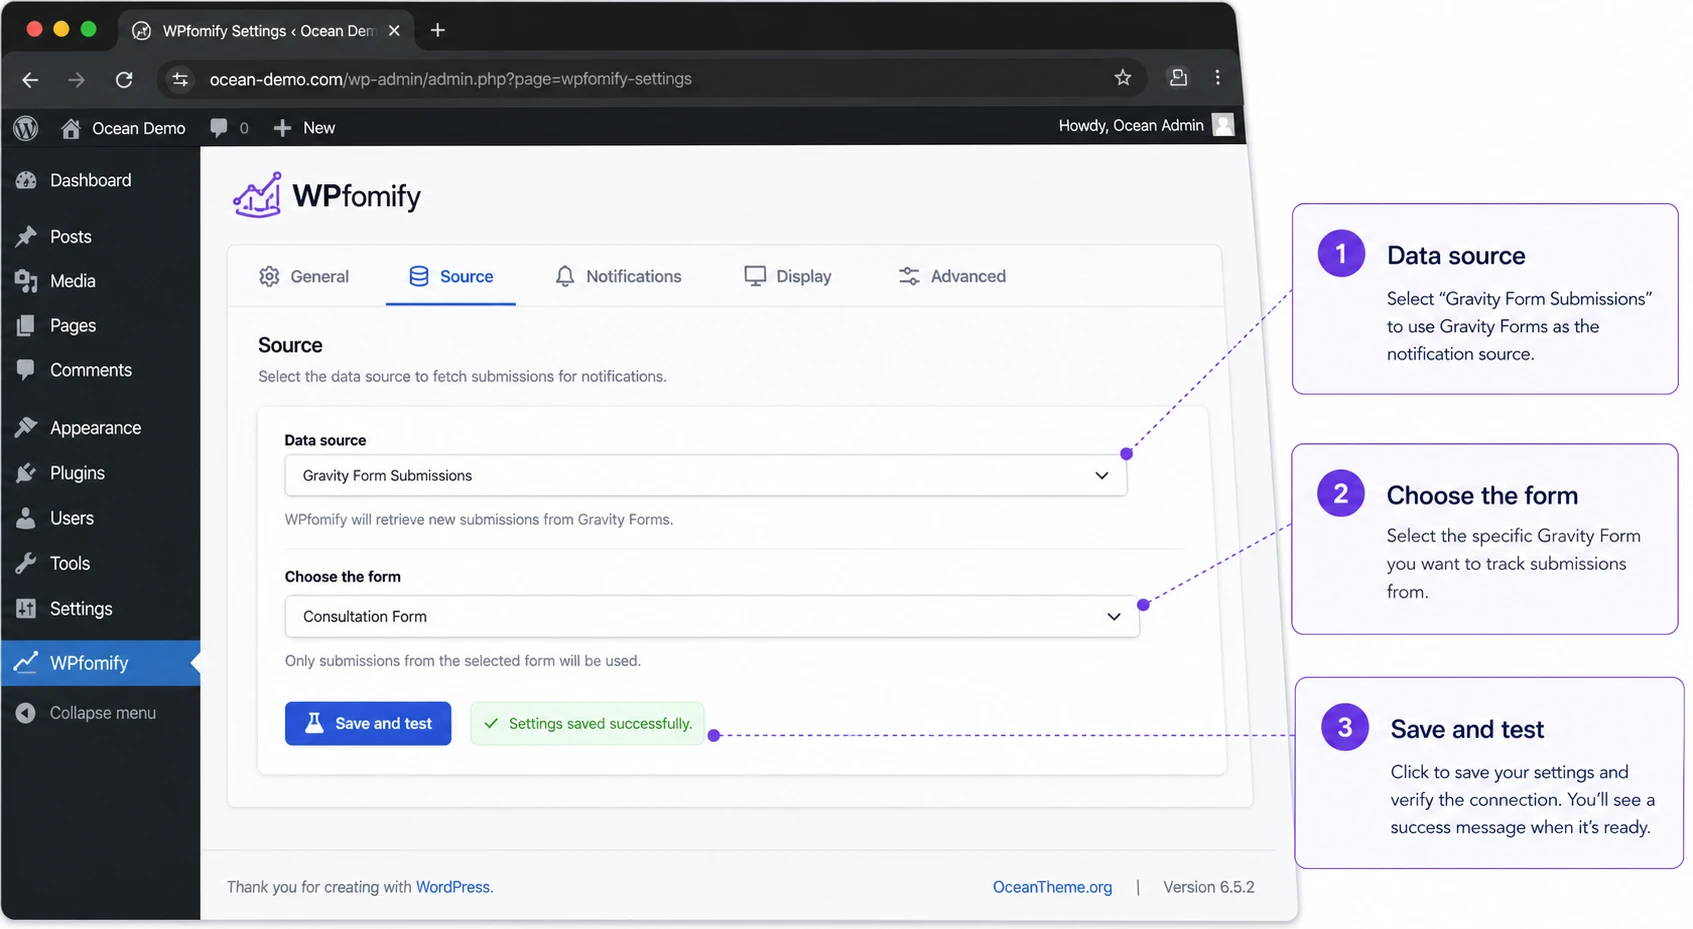The width and height of the screenshot is (1693, 929).
Task: Switch to the Source tab
Action: (451, 276)
